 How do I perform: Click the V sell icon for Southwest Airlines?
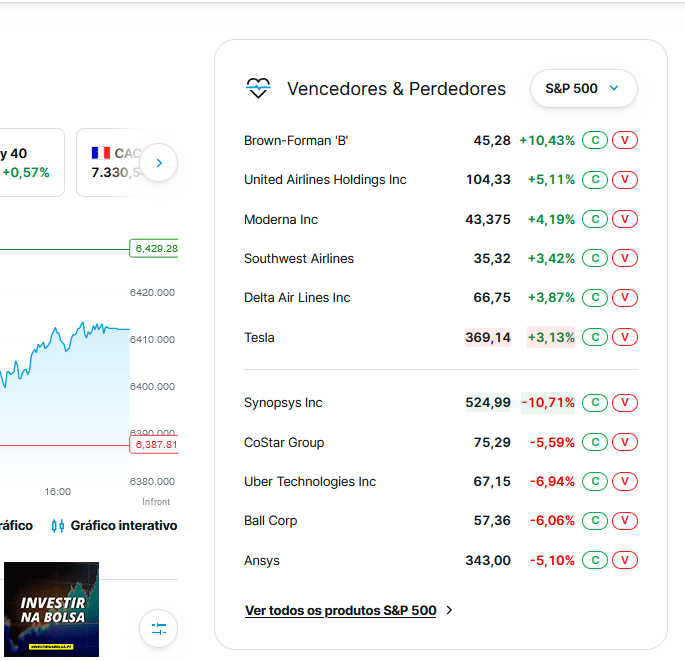coord(625,258)
